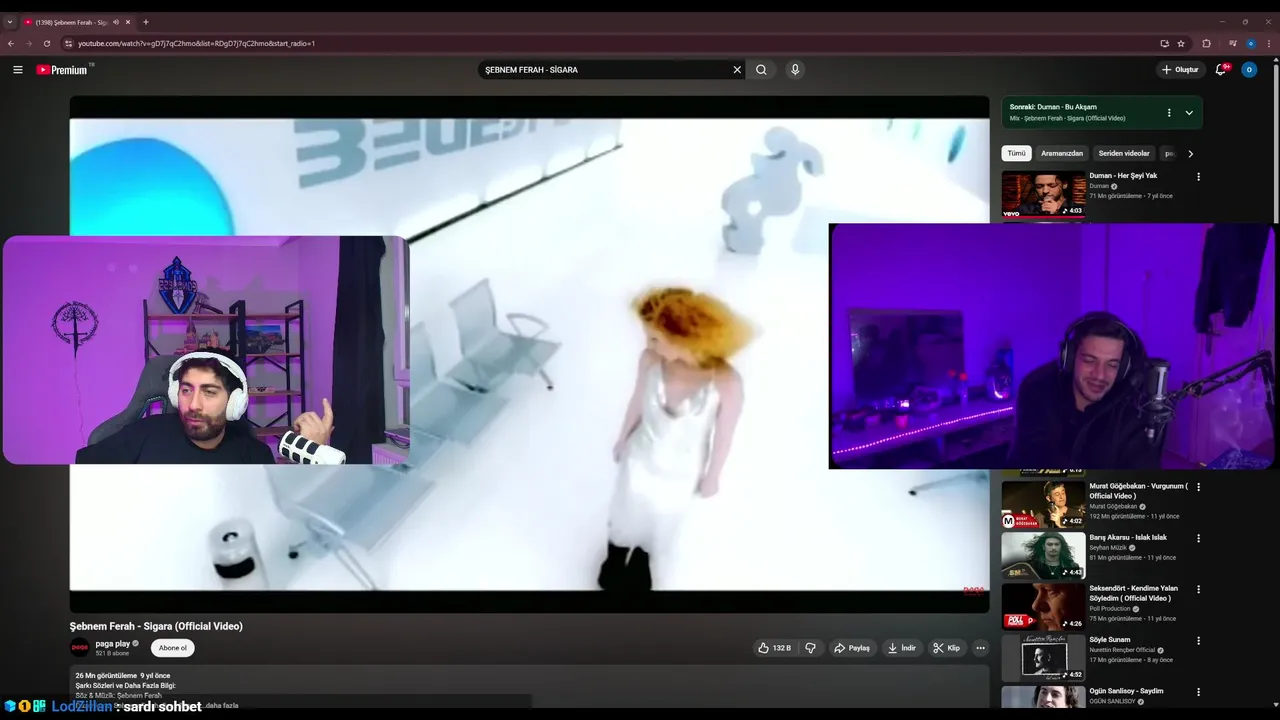Open Ogün Sanlısoy - Saydım title
Screen dimensions: 1280x720
tap(1126, 691)
